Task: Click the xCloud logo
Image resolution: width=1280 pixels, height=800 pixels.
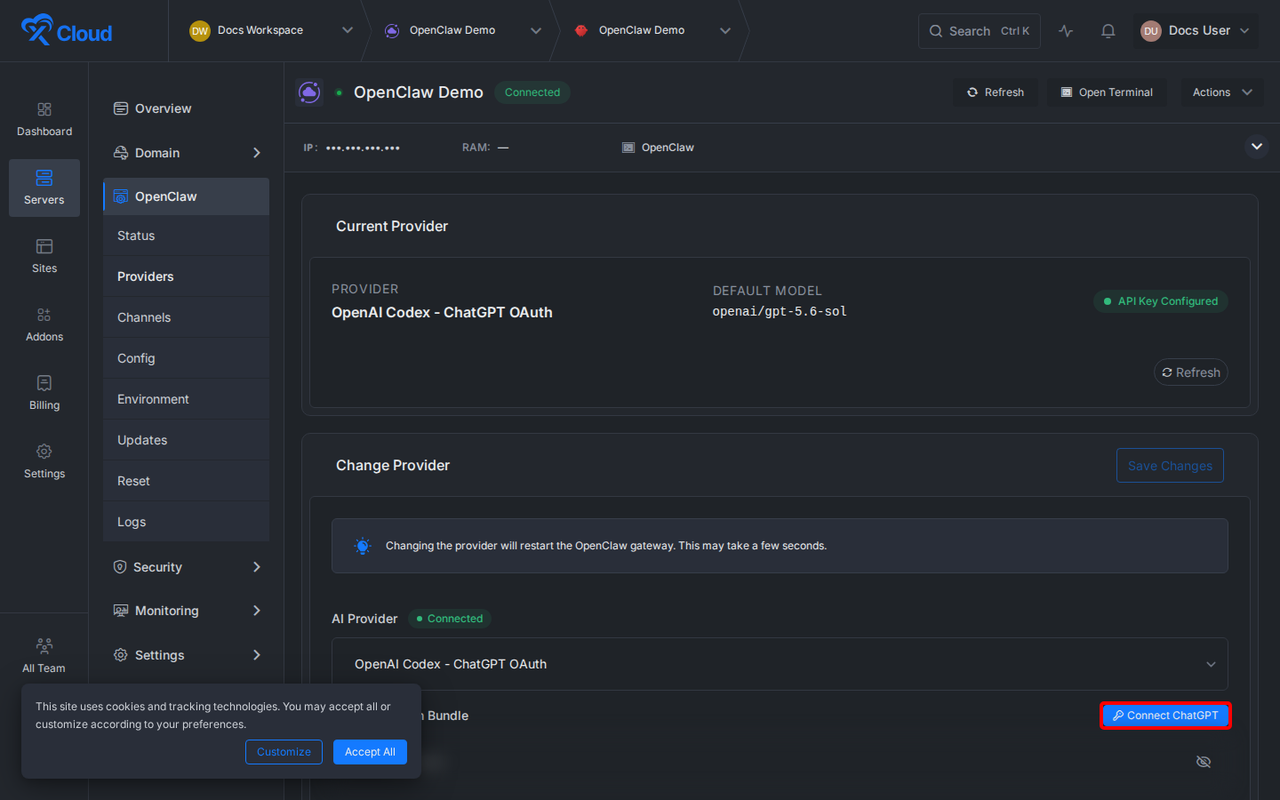Action: 66,31
